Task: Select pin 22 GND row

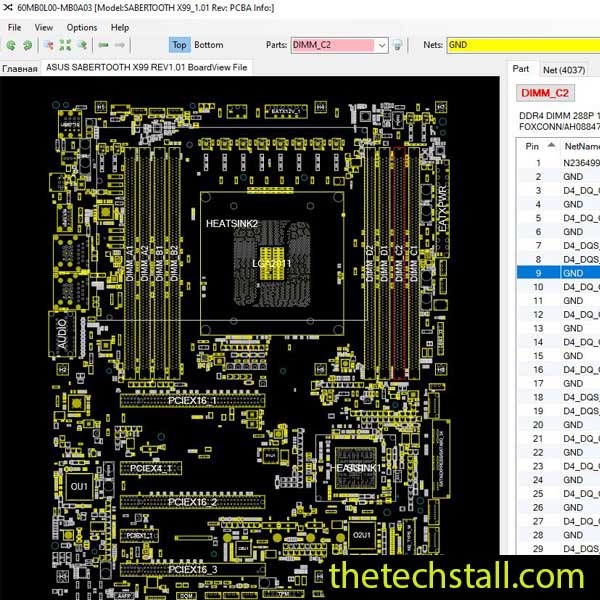Action: 559,452
